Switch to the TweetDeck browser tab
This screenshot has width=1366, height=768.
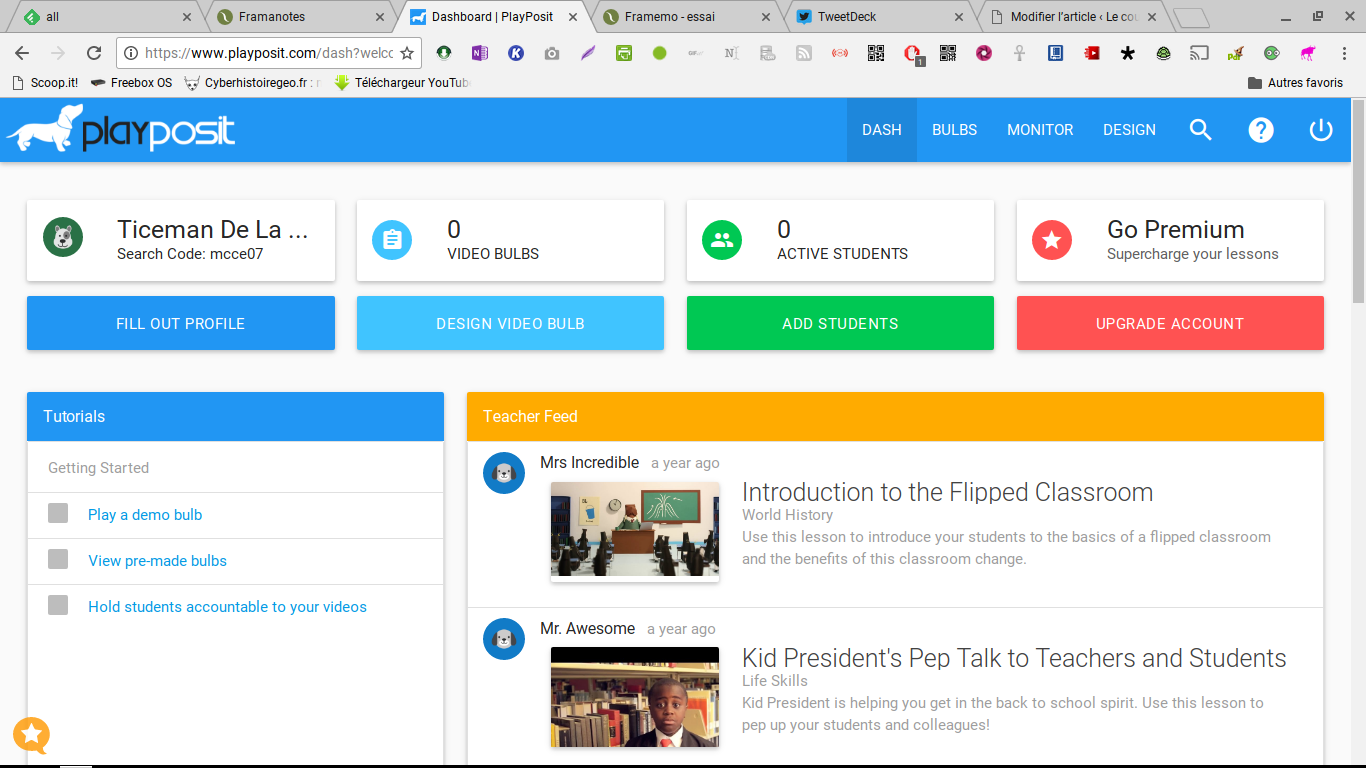point(876,17)
